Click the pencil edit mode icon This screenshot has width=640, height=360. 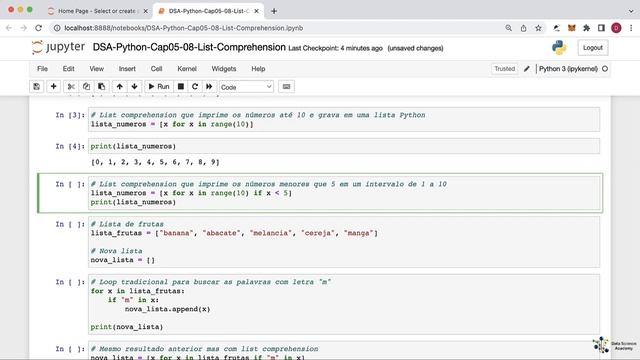(x=527, y=69)
